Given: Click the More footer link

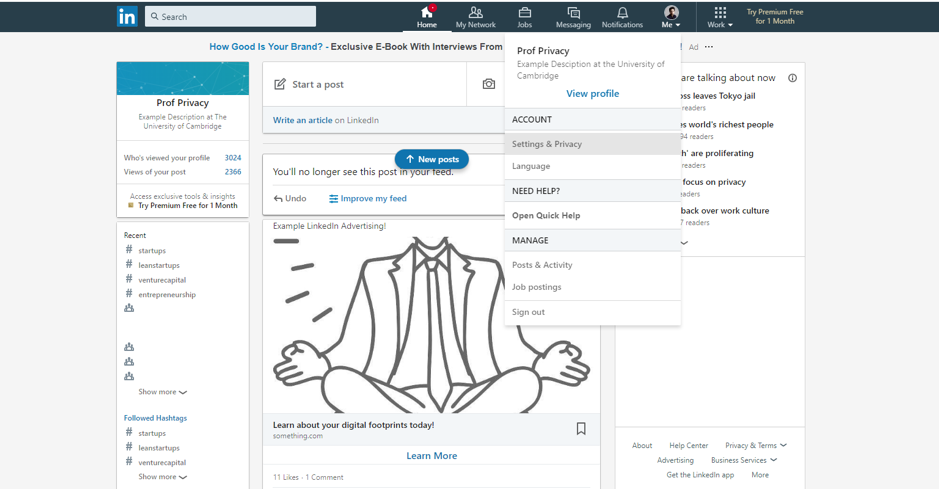Looking at the screenshot, I should pyautogui.click(x=760, y=475).
